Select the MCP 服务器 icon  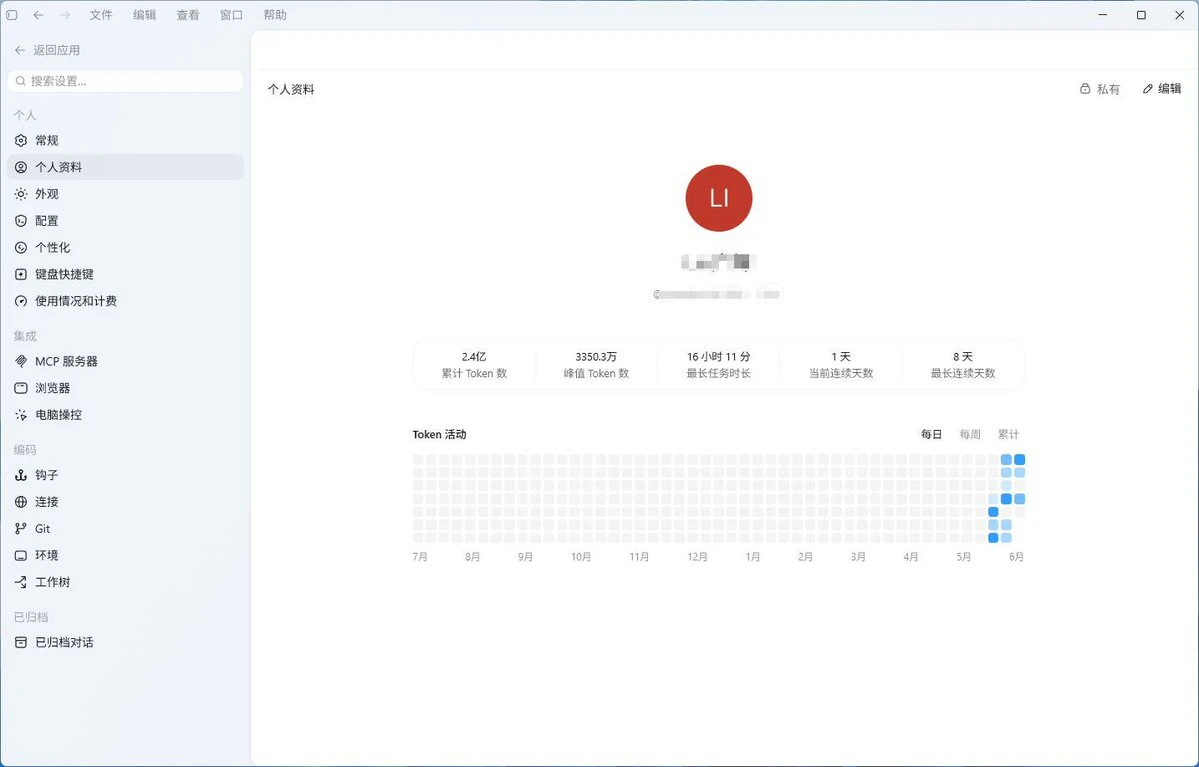(x=21, y=361)
